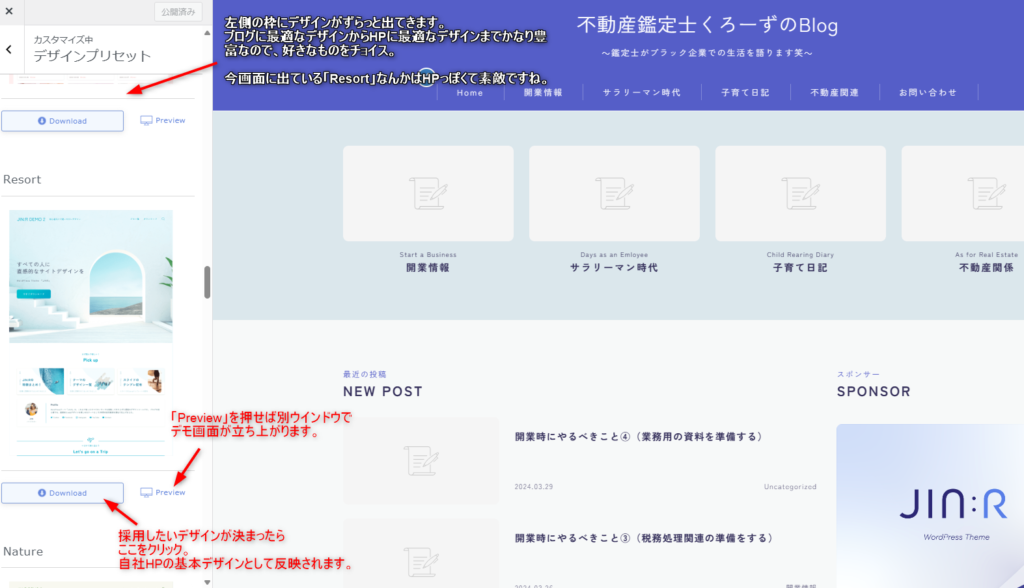This screenshot has width=1024, height=588.
Task: Click the 2024.03.29 post date
Action: pyautogui.click(x=534, y=487)
